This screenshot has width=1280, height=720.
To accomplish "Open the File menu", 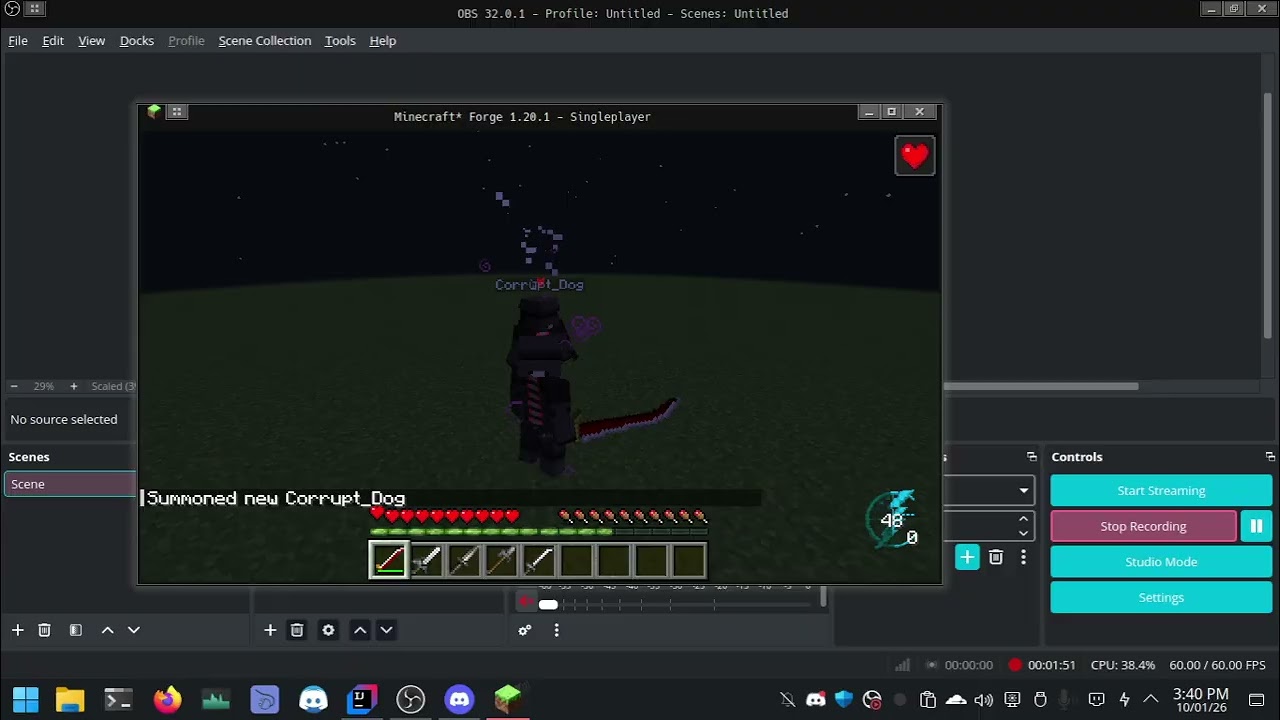I will (18, 41).
